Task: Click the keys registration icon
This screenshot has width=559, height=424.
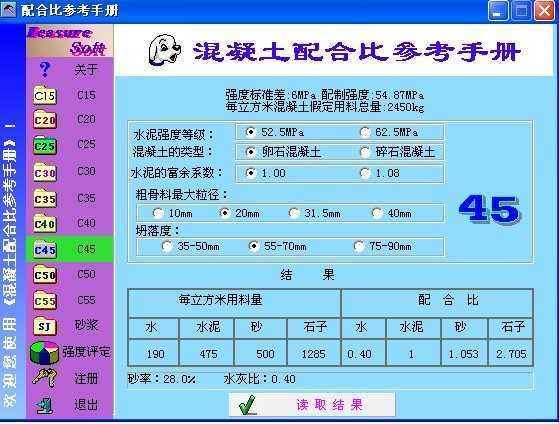Action: 44,377
